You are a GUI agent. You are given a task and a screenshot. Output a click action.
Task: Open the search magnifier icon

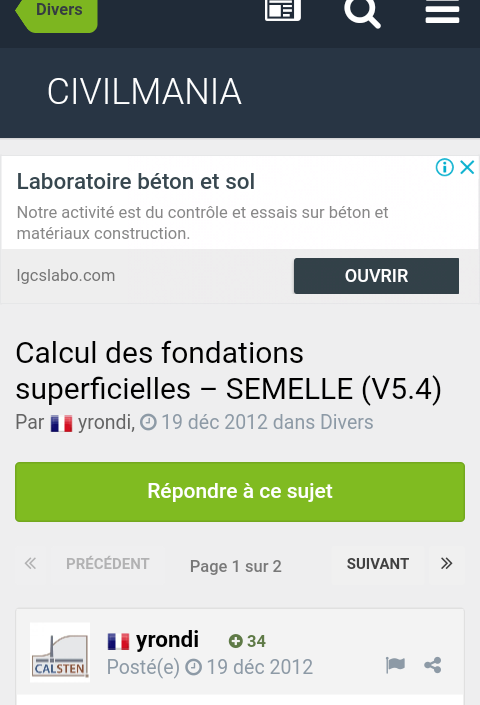pyautogui.click(x=362, y=12)
